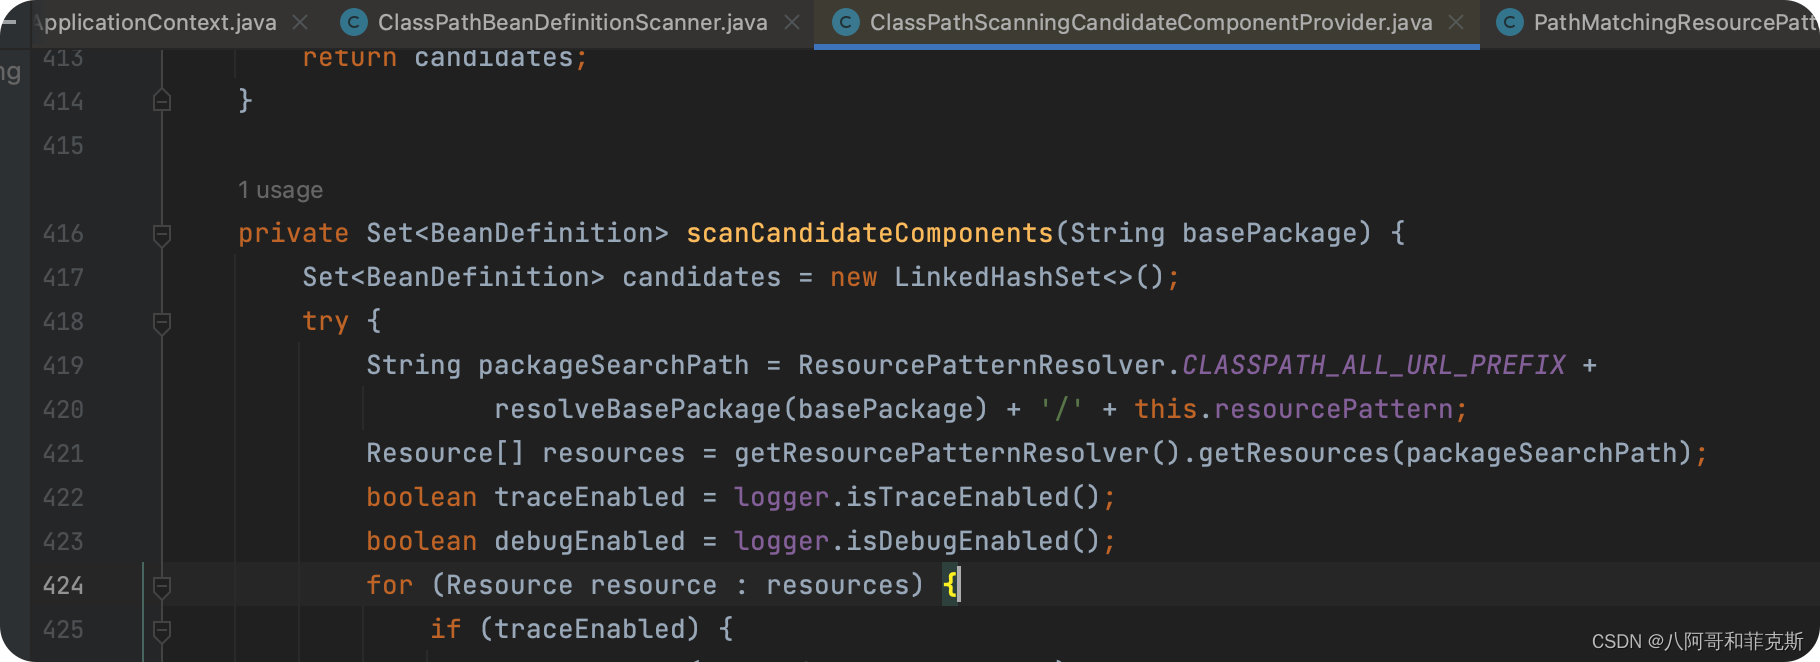Click the scanCandidateComponents method name
Viewport: 1820px width, 662px height.
tap(870, 233)
